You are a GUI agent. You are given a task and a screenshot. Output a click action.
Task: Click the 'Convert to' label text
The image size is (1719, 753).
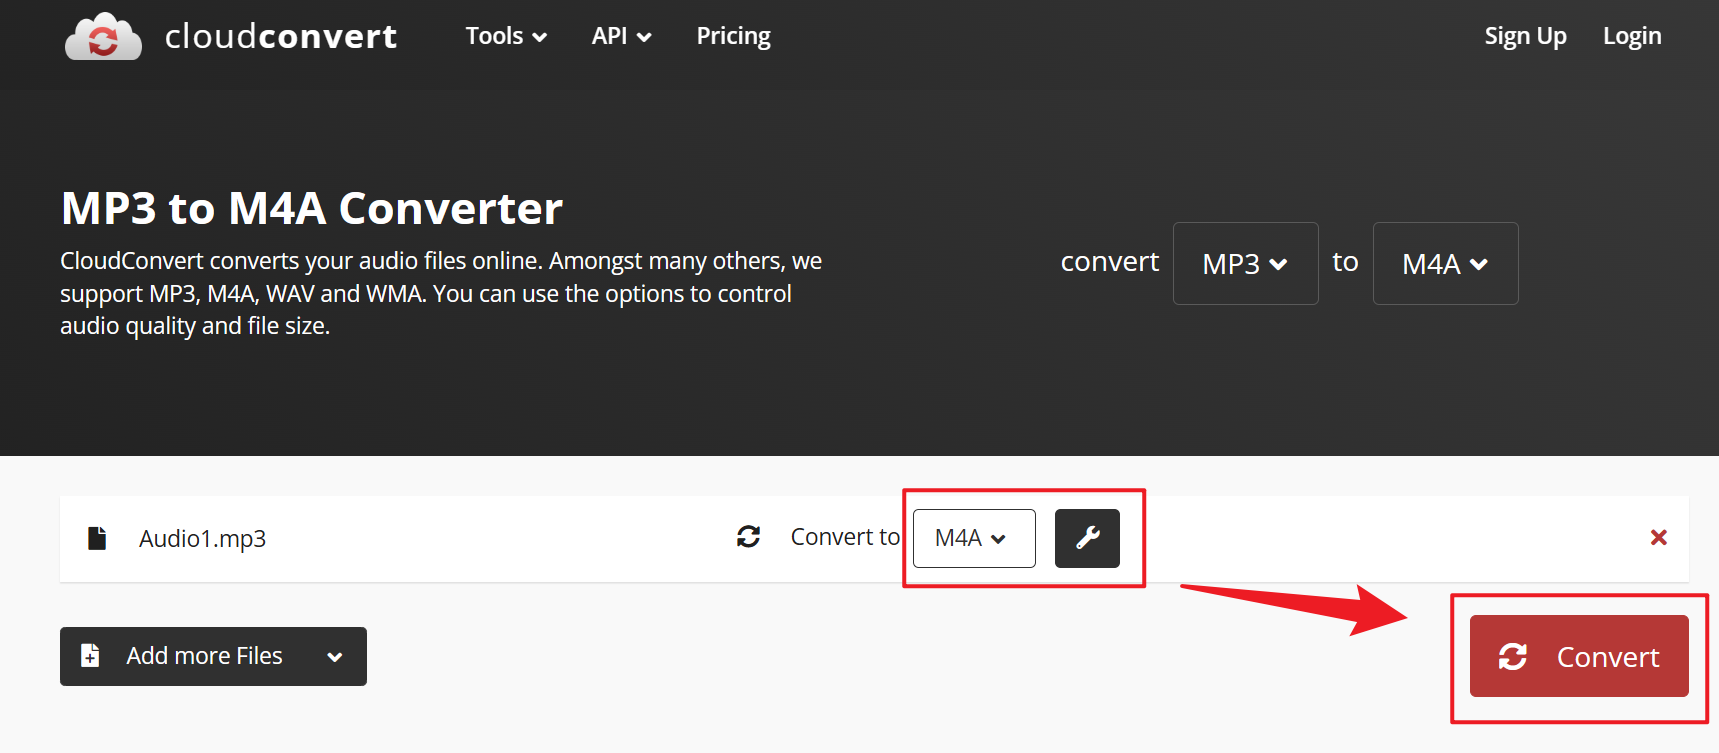845,537
